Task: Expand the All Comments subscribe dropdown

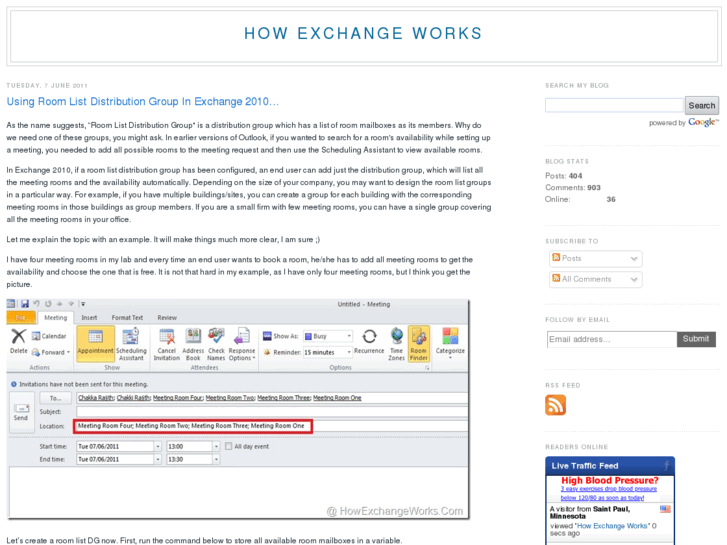Action: pos(634,279)
